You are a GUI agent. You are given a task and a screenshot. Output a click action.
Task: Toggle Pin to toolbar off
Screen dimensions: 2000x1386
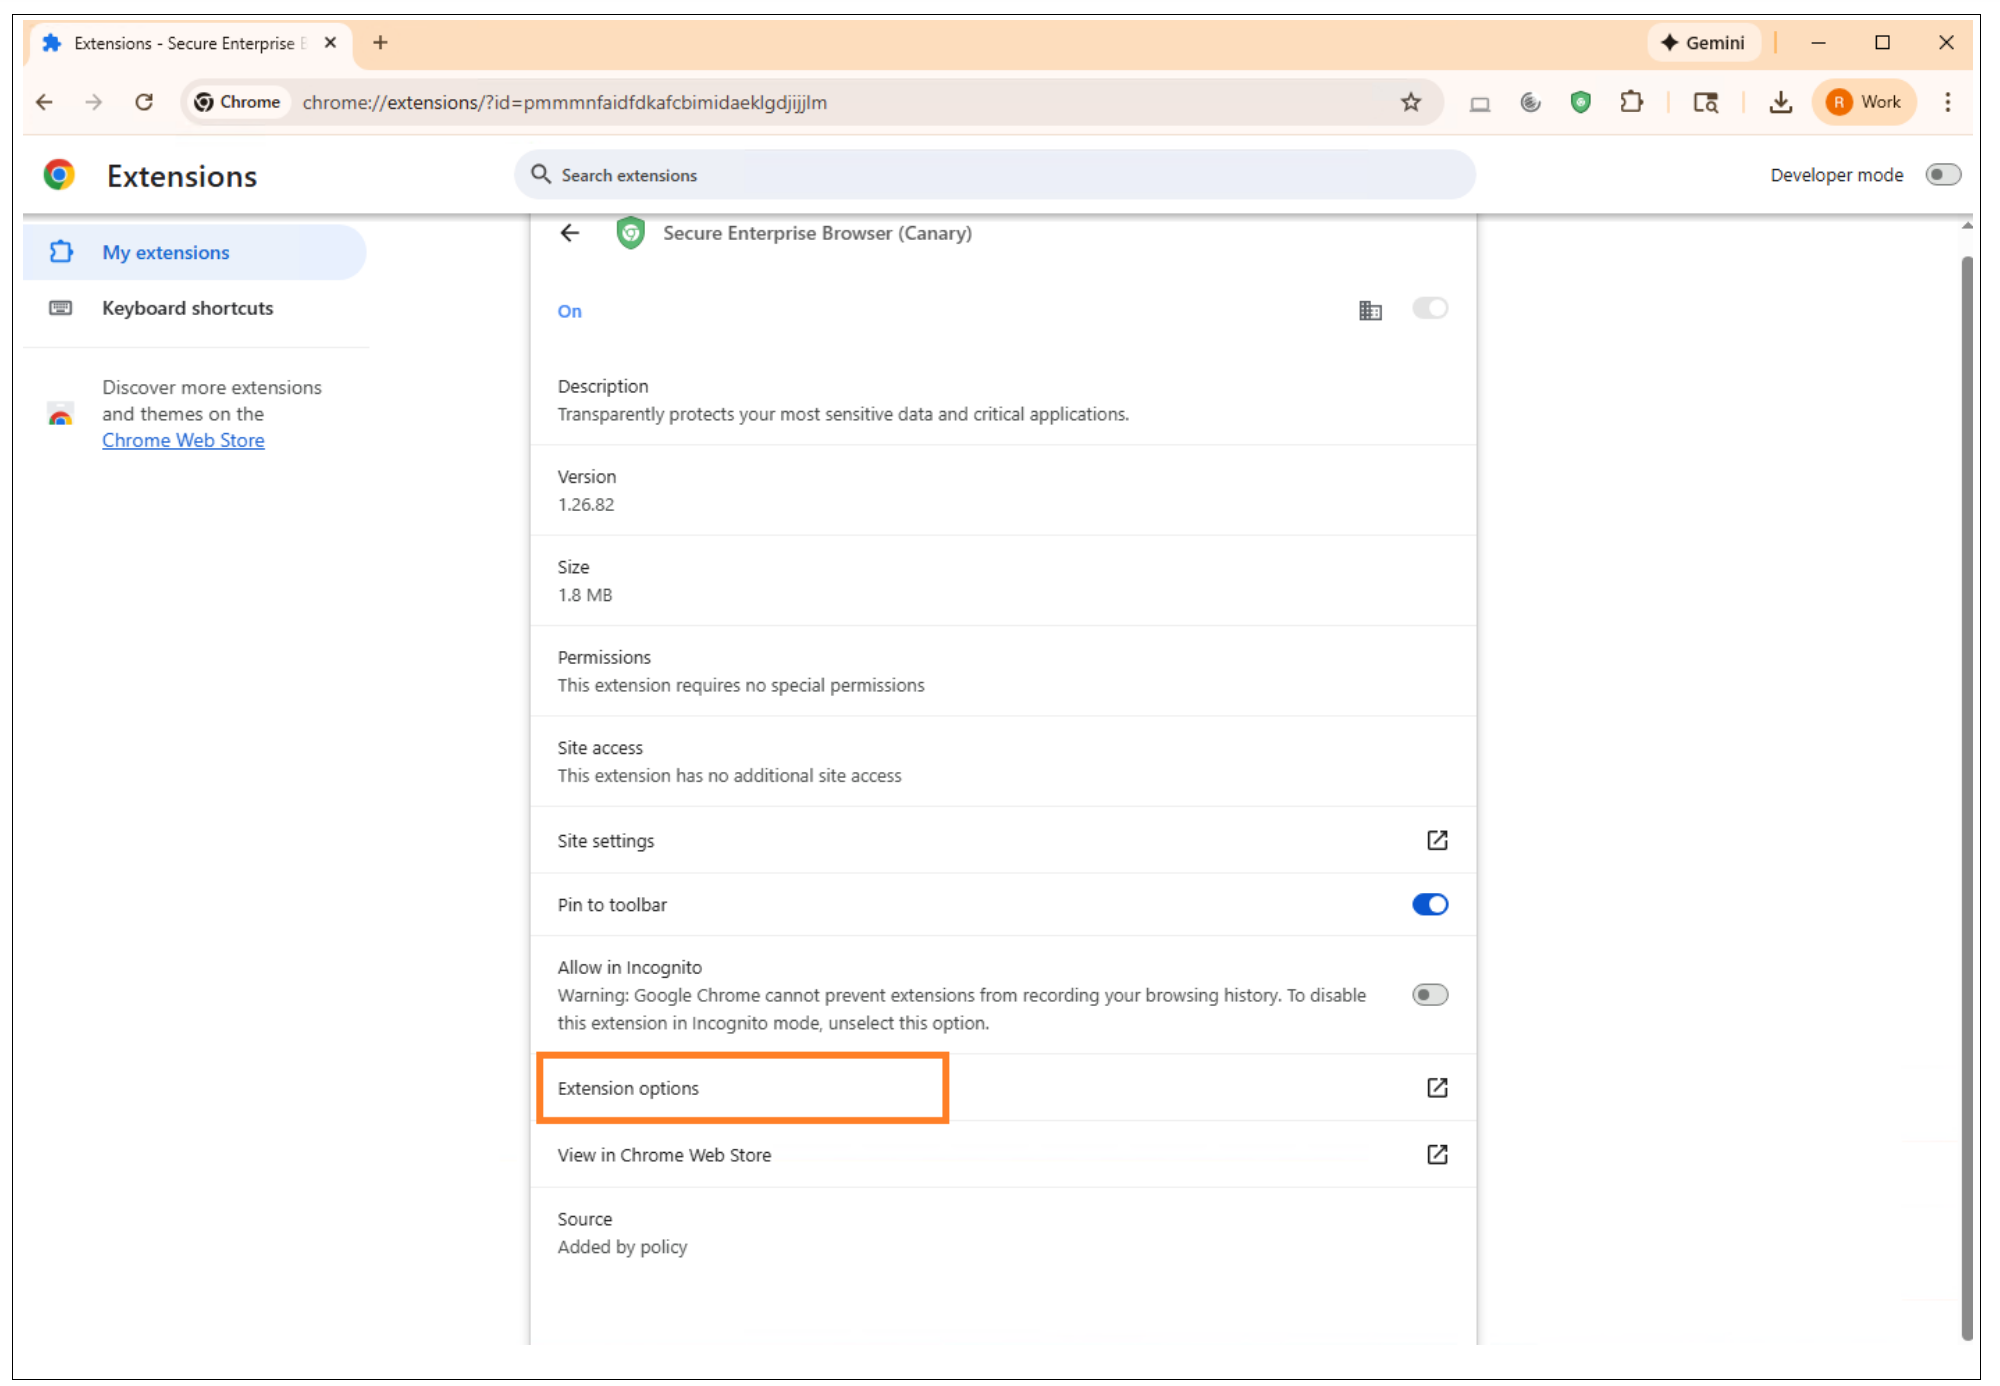[1429, 904]
